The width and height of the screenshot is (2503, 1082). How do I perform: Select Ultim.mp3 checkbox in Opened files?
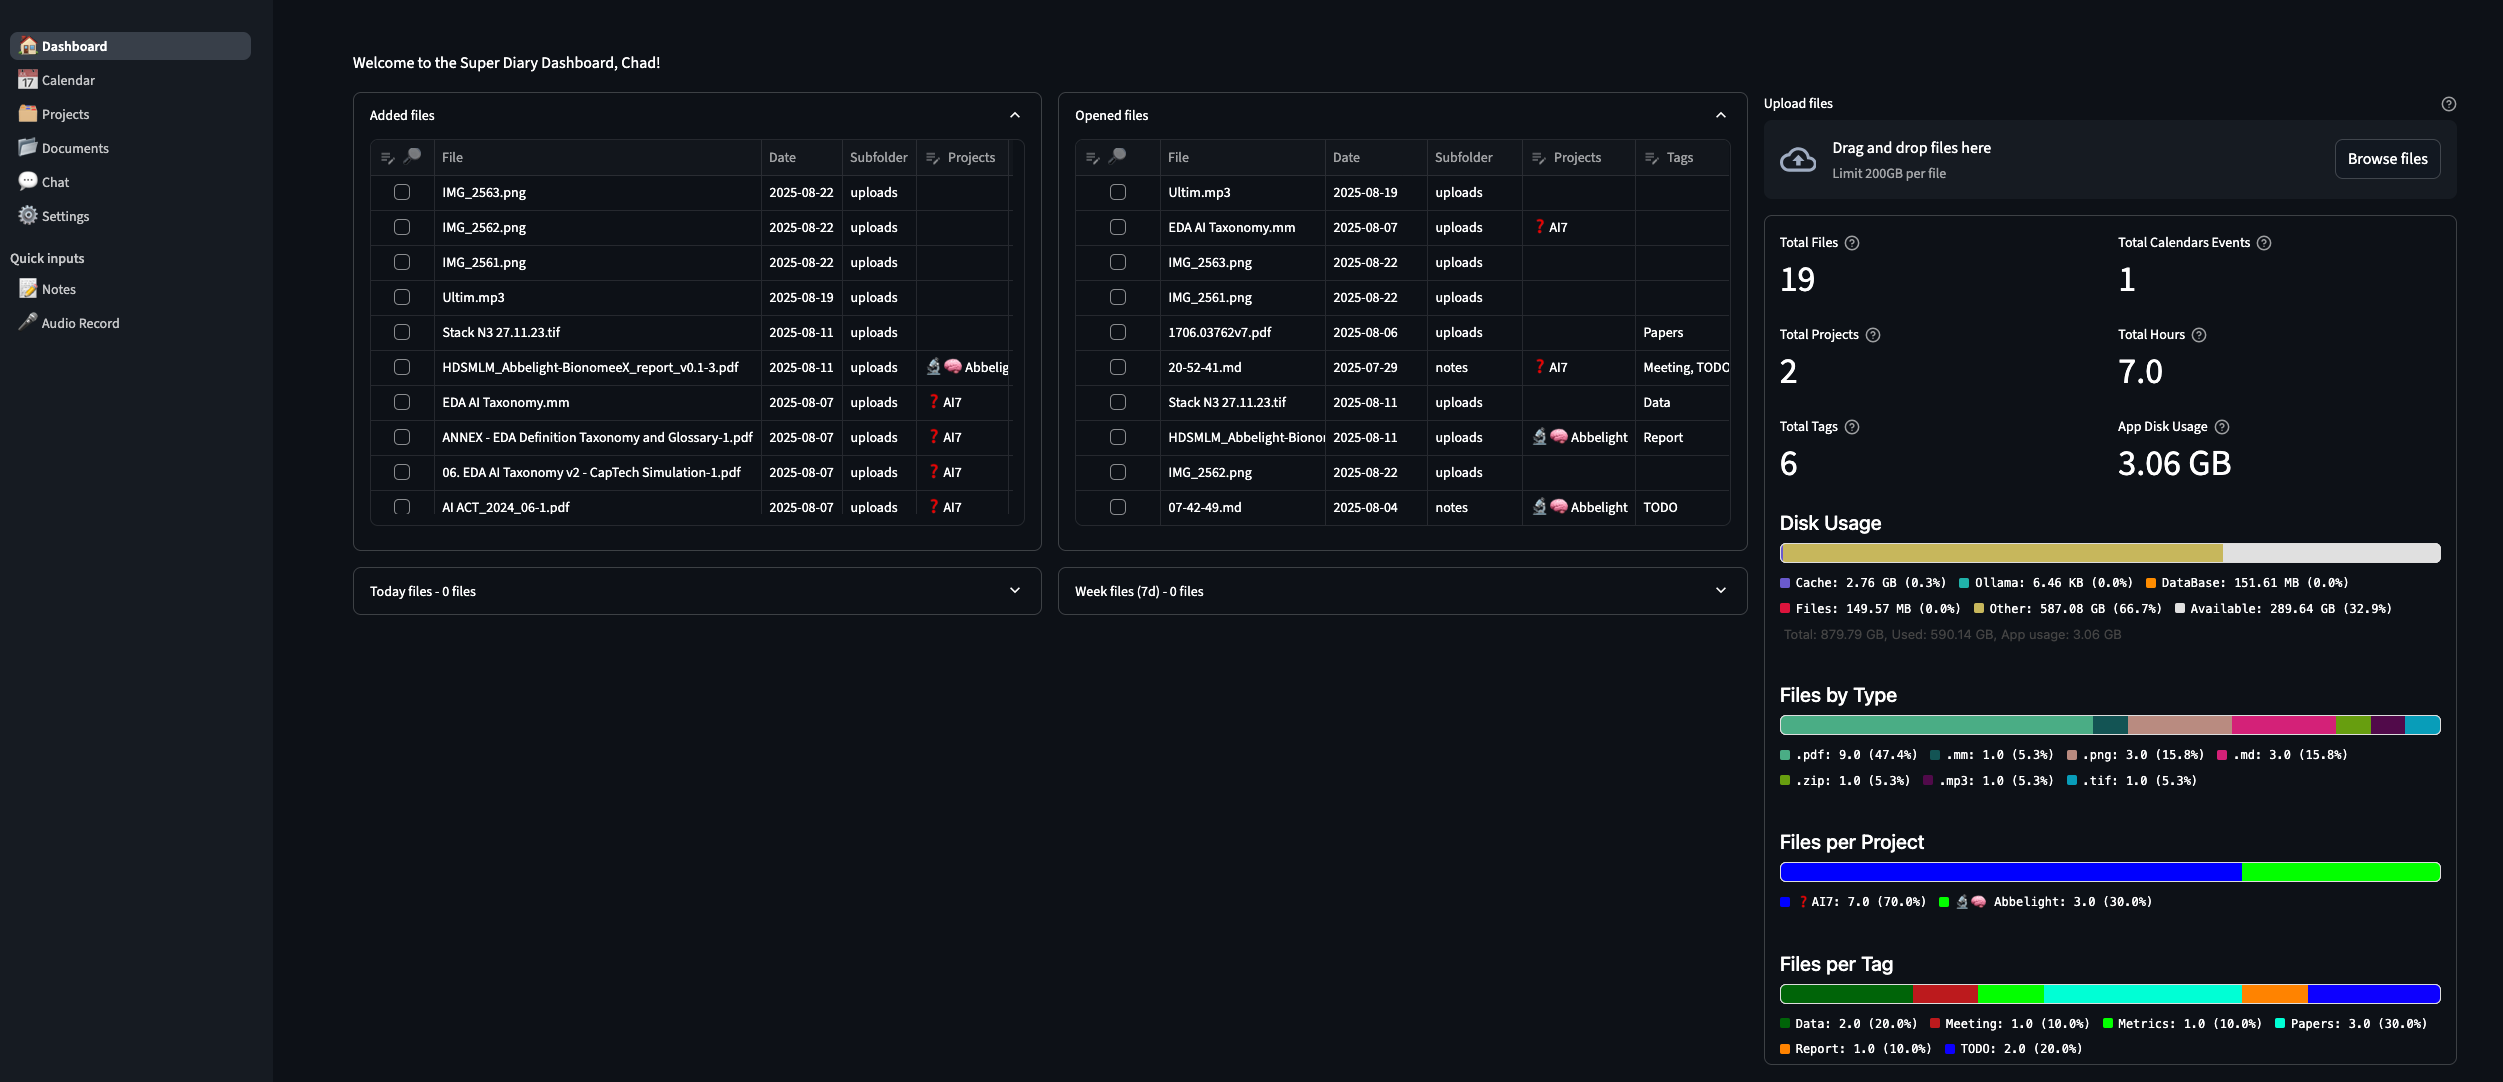1118,192
